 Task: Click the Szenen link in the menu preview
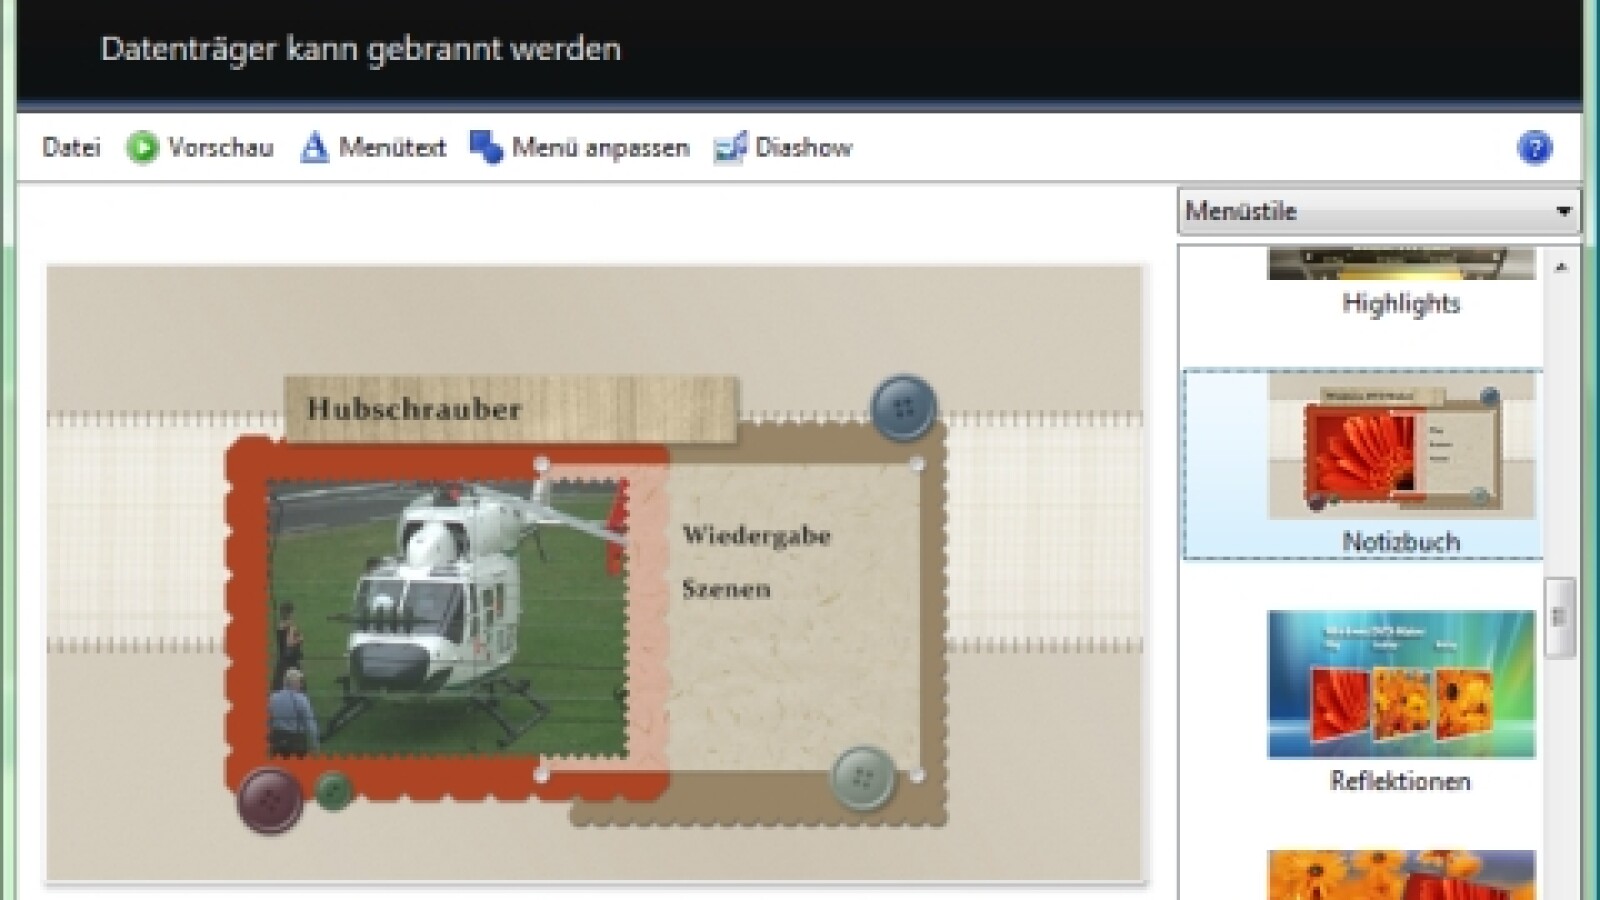click(726, 590)
